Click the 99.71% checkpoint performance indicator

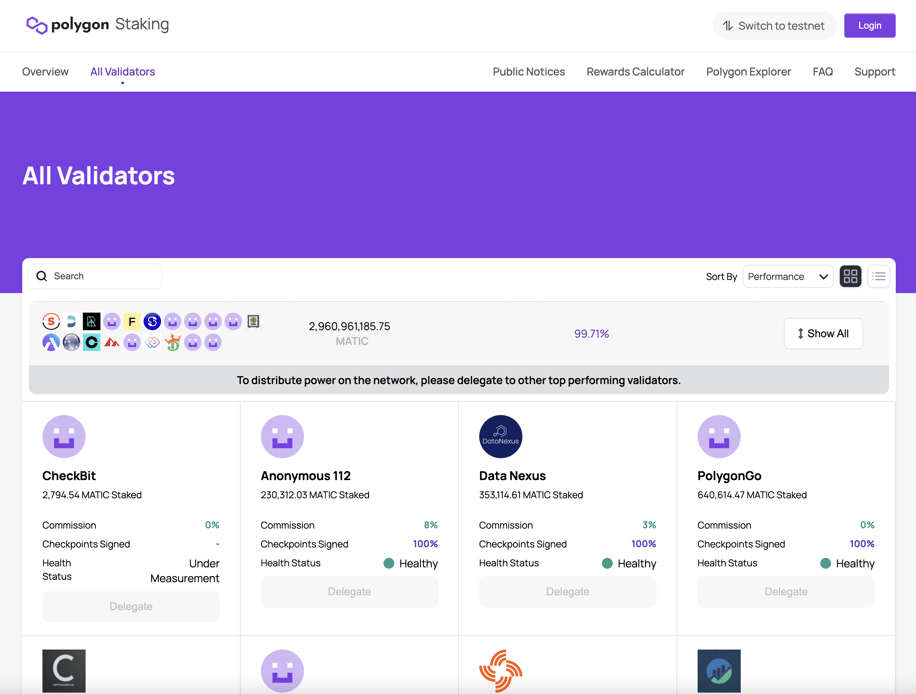(592, 333)
